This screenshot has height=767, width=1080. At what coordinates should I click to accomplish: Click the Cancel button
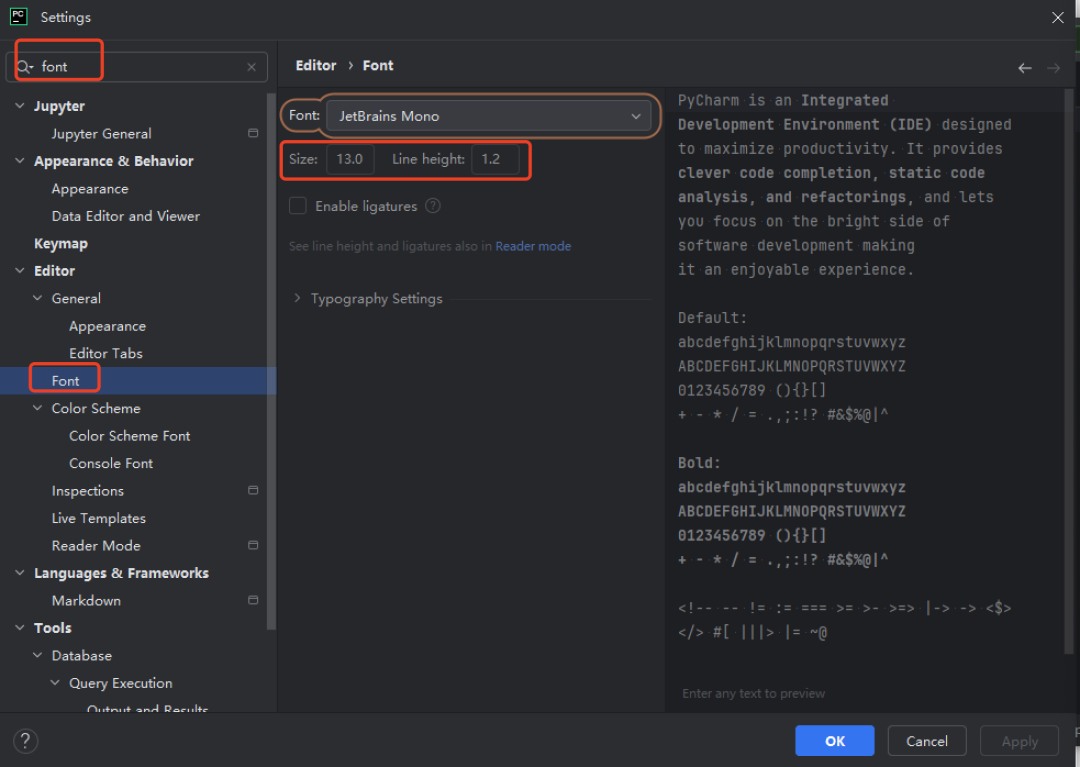point(926,741)
